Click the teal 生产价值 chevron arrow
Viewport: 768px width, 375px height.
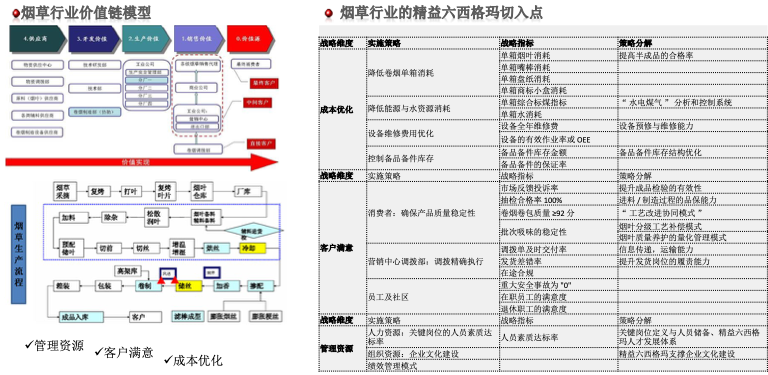tap(147, 39)
